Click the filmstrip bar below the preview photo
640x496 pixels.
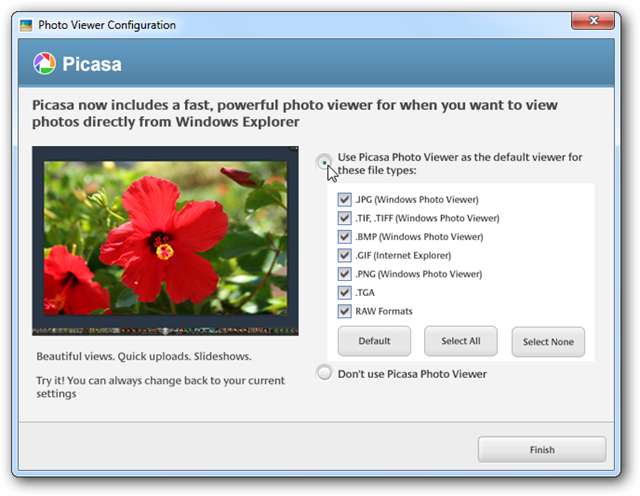pos(165,331)
